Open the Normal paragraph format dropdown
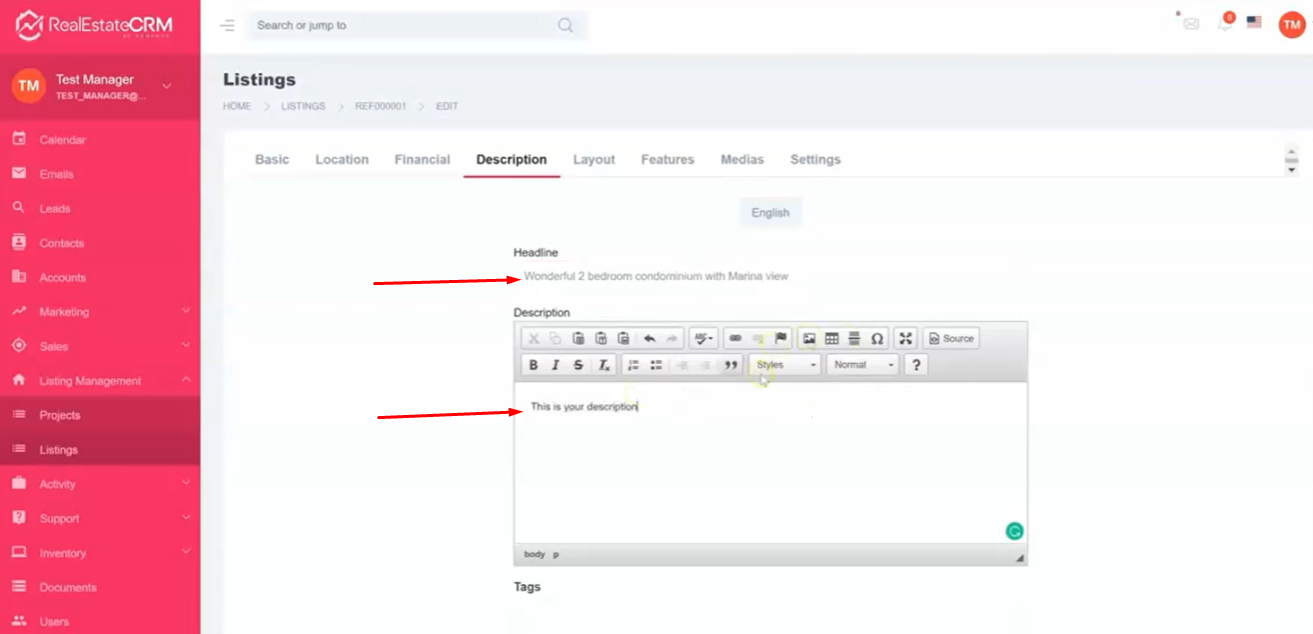The width and height of the screenshot is (1313, 634). point(862,365)
